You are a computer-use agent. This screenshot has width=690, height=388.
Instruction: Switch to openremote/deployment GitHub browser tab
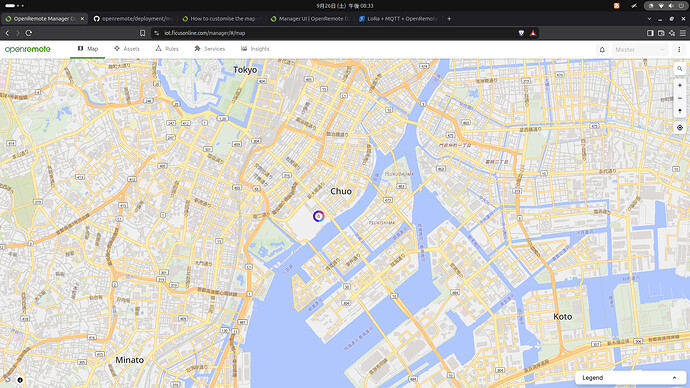(134, 18)
